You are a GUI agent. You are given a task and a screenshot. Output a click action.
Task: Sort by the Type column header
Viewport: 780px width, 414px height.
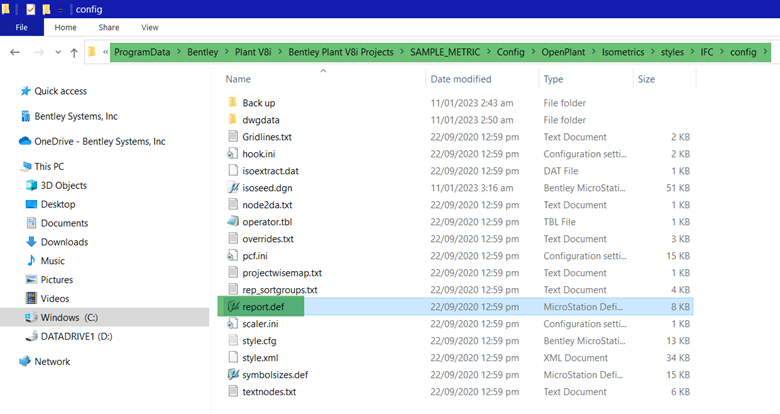553,79
